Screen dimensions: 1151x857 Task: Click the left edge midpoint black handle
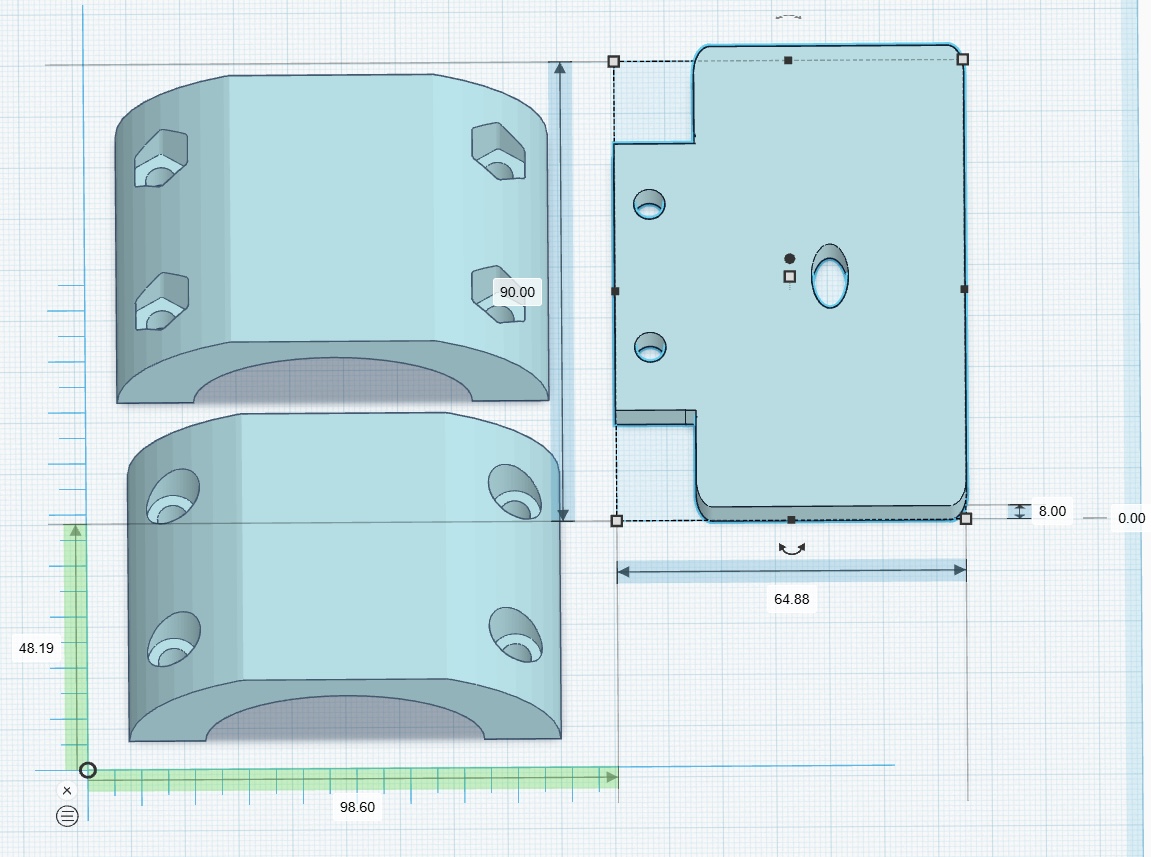click(615, 291)
